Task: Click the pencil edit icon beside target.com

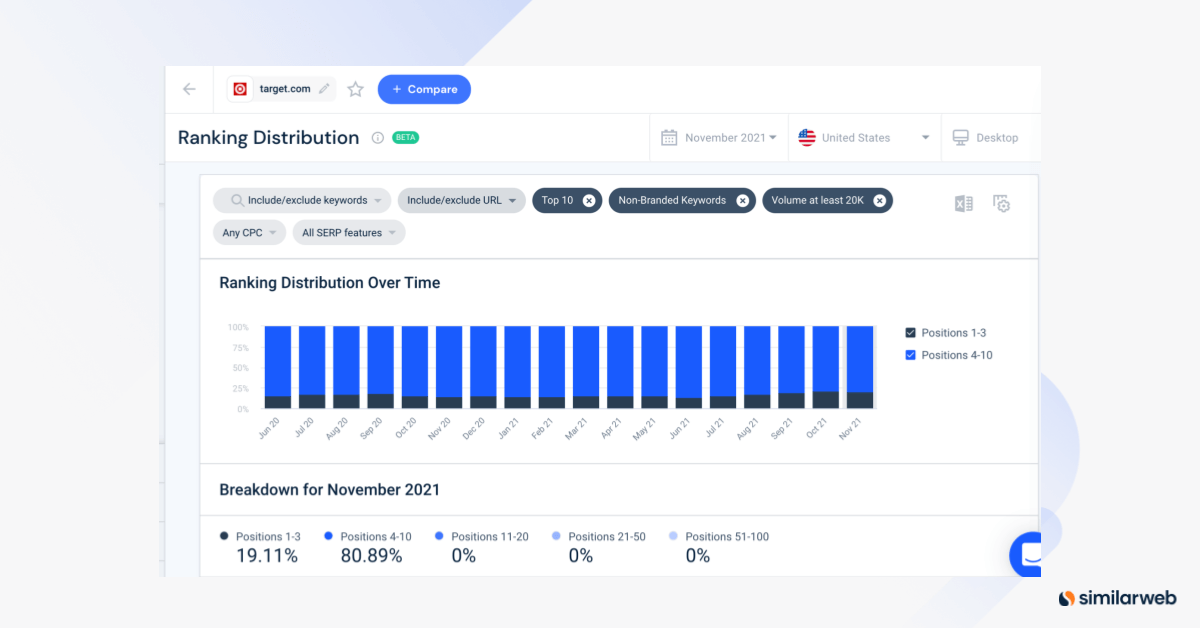Action: [x=324, y=89]
